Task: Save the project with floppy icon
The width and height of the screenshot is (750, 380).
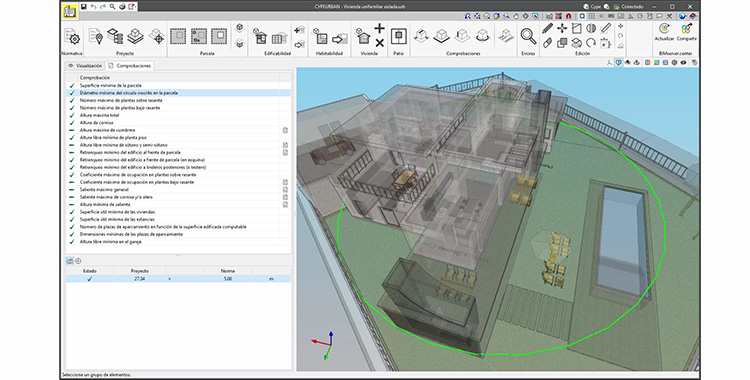Action: point(84,7)
